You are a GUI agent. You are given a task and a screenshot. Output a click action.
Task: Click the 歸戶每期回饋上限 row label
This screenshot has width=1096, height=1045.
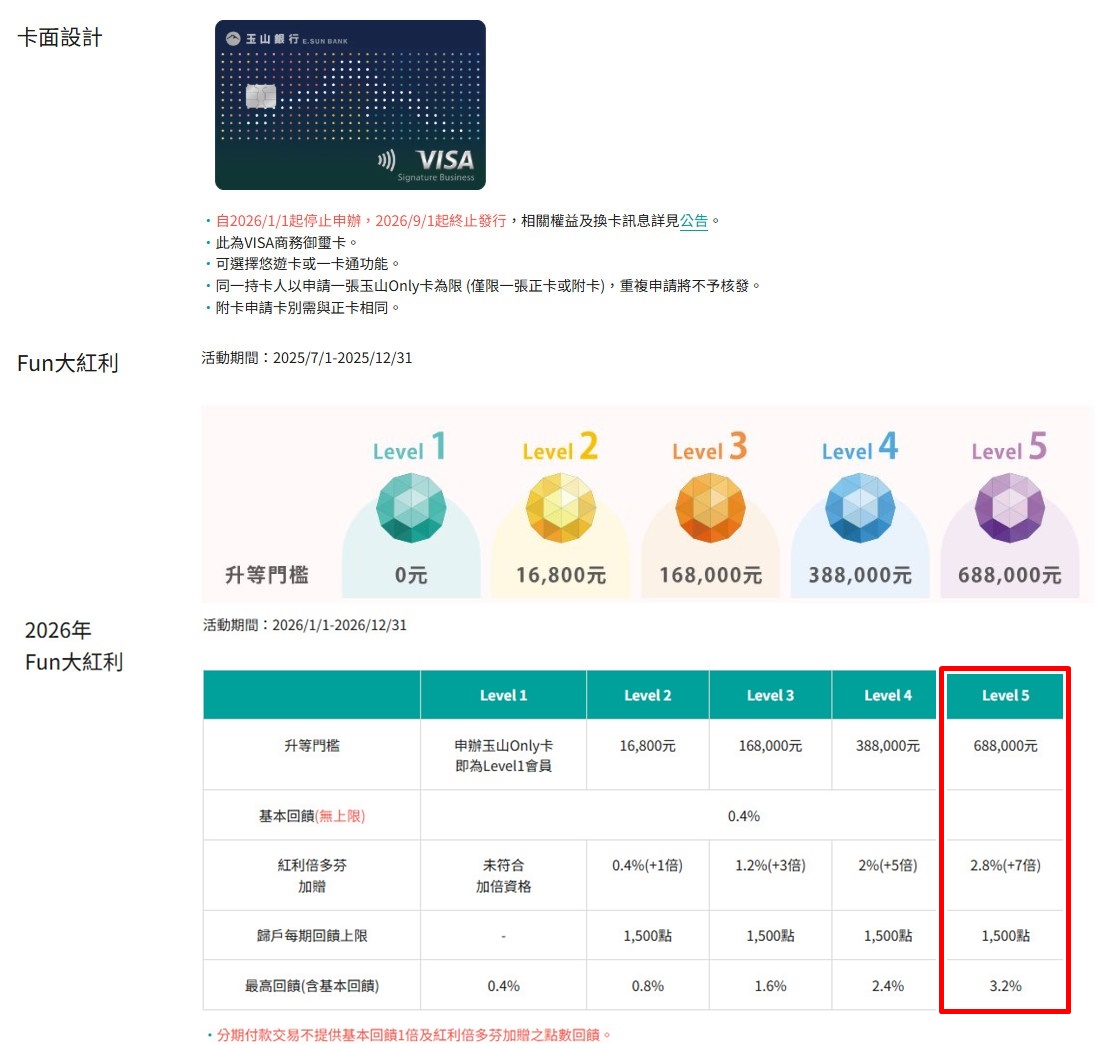click(x=312, y=936)
